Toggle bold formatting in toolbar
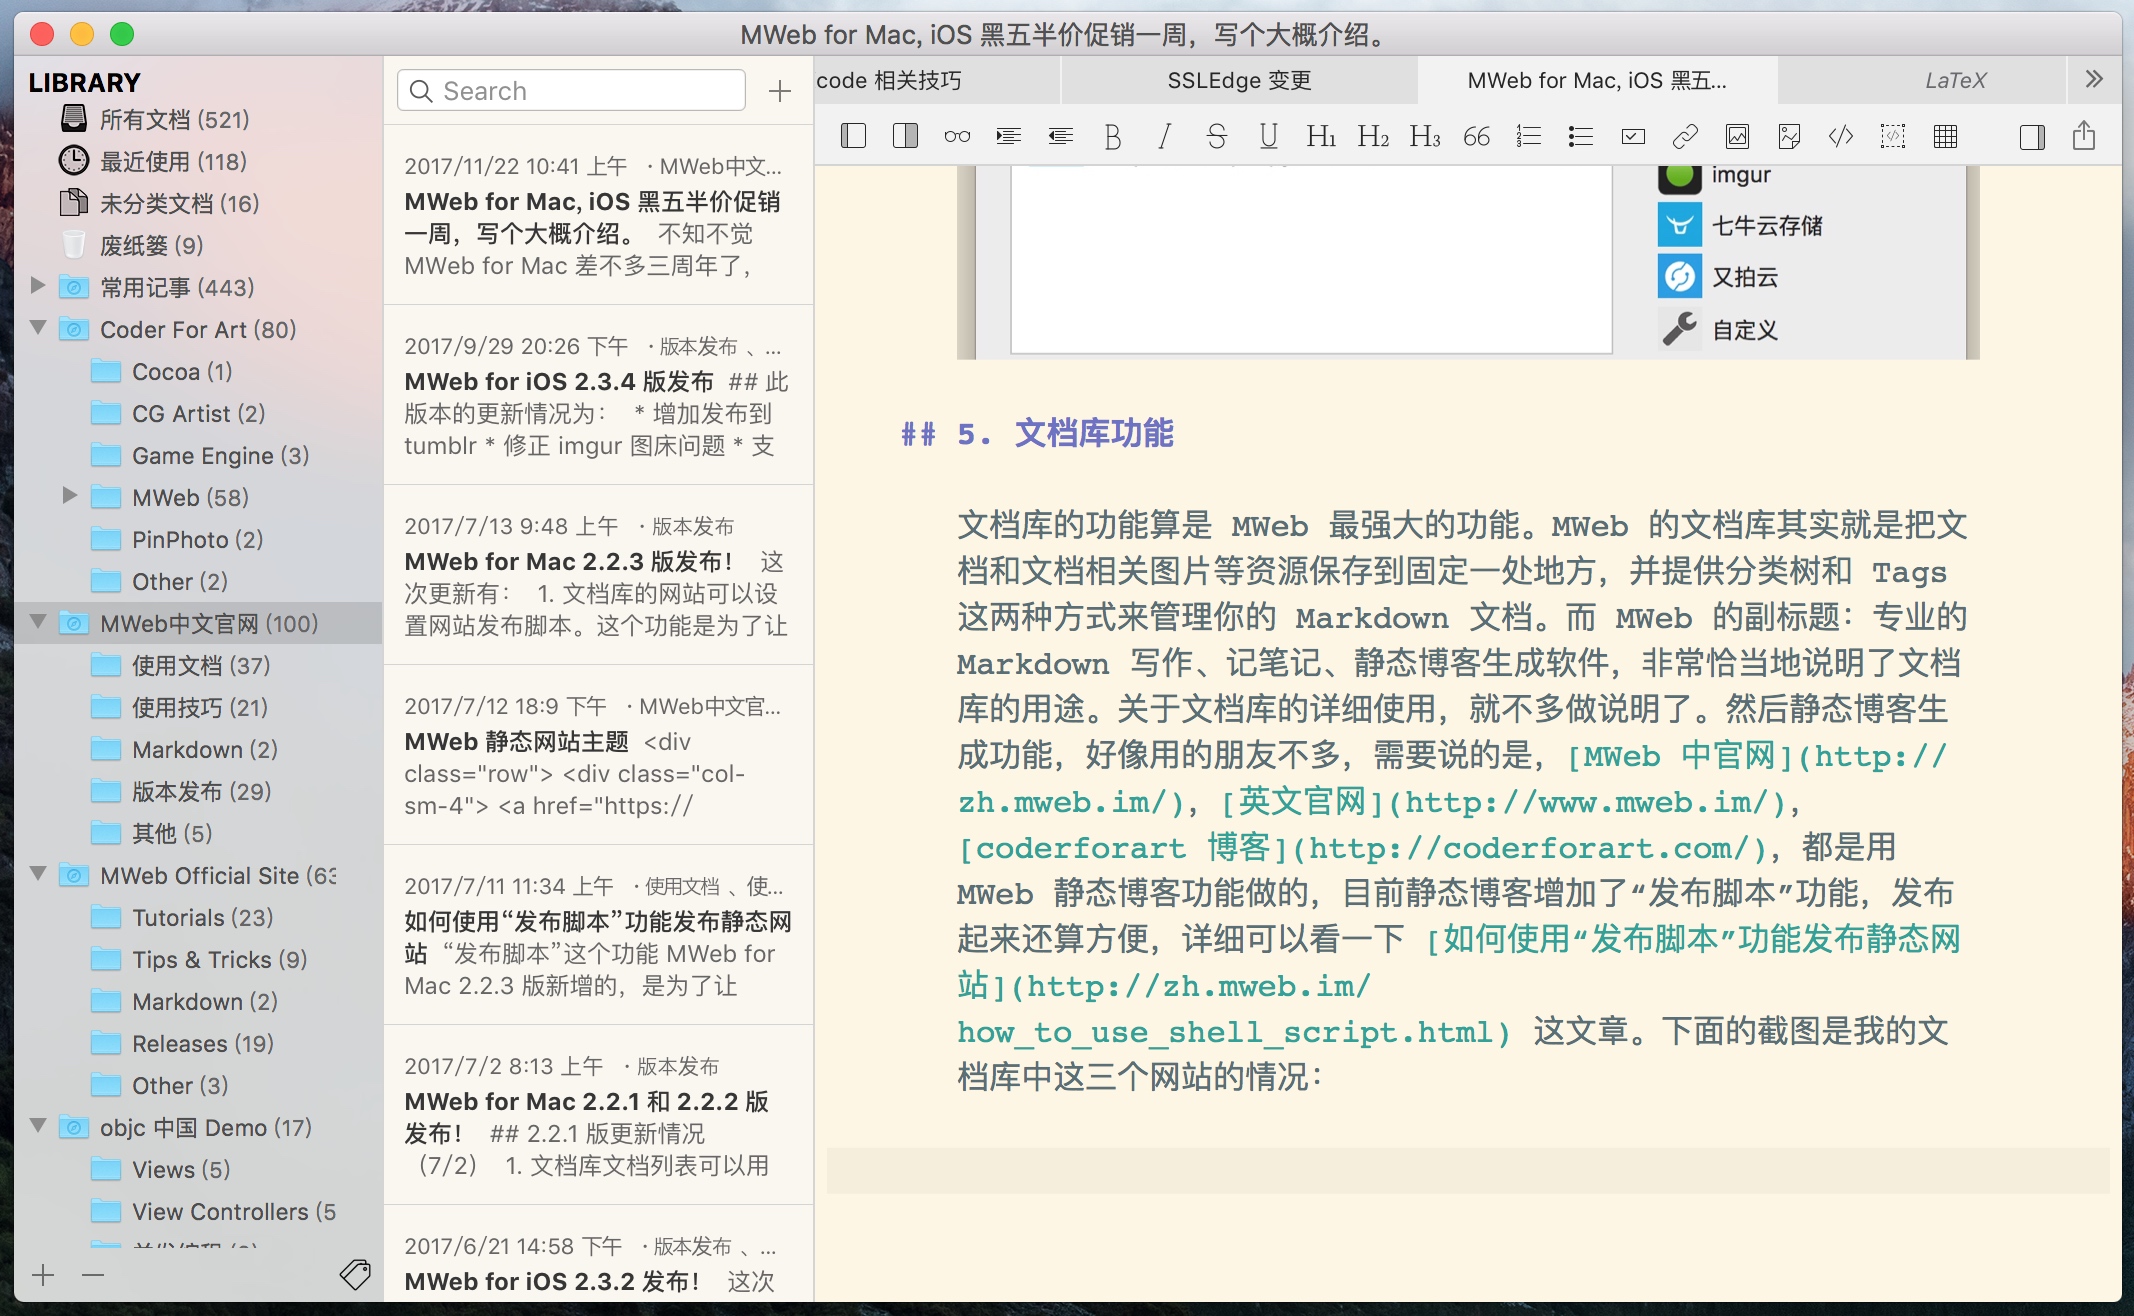 (x=1112, y=136)
